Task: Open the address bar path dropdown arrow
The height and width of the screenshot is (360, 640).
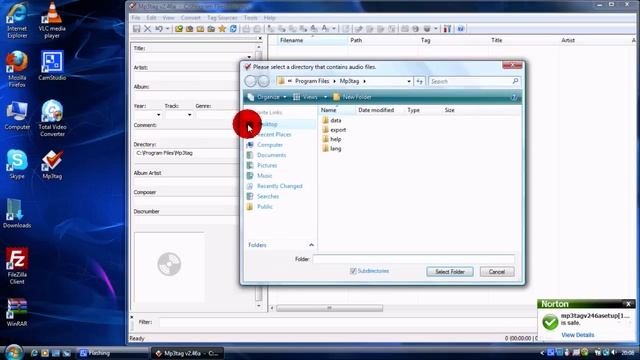Action: coord(409,81)
